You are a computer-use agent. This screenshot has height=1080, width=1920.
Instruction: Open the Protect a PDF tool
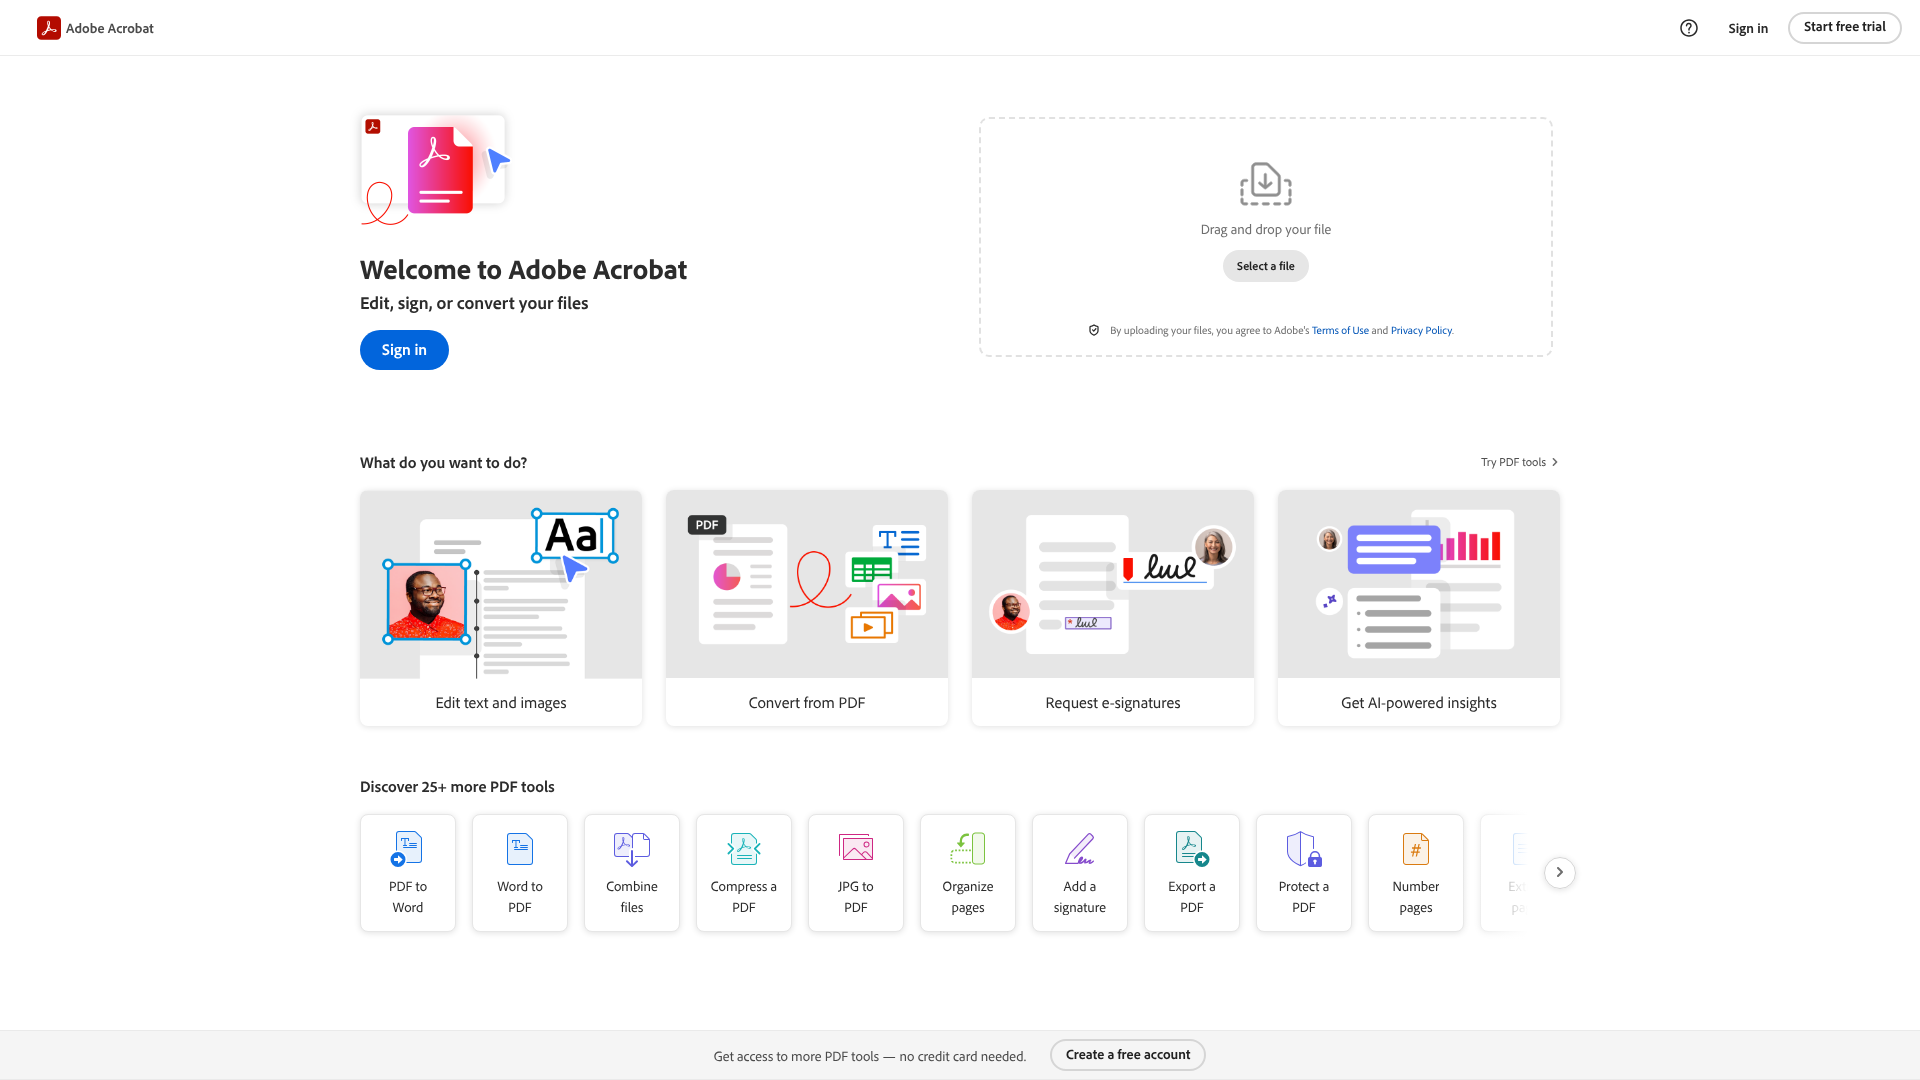click(1304, 872)
